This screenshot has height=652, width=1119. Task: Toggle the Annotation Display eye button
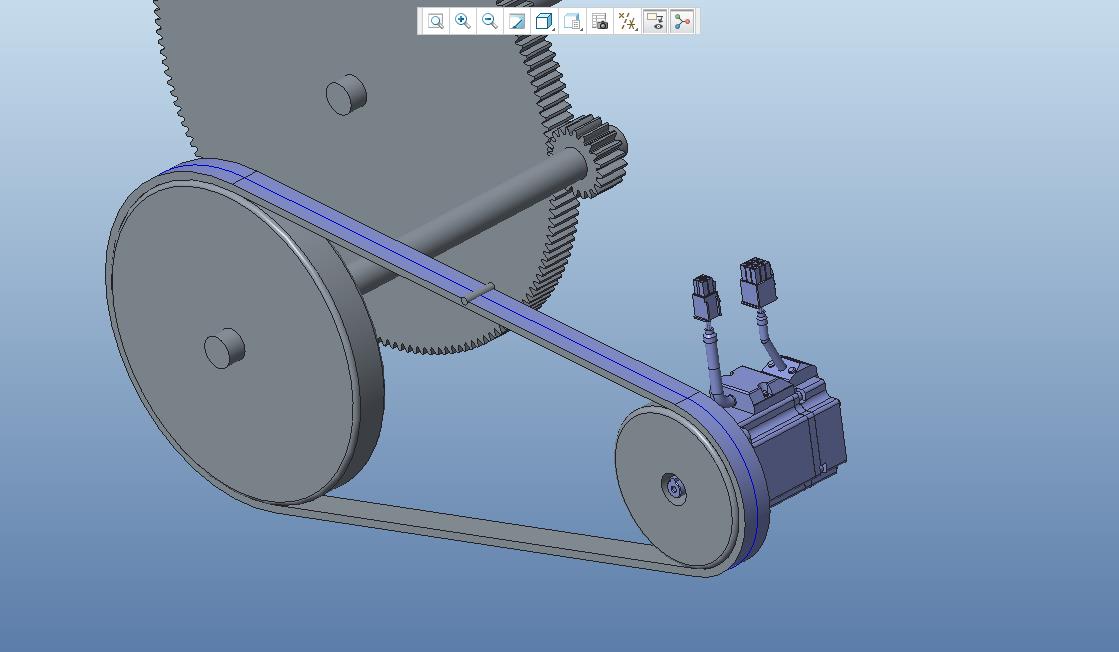point(654,21)
